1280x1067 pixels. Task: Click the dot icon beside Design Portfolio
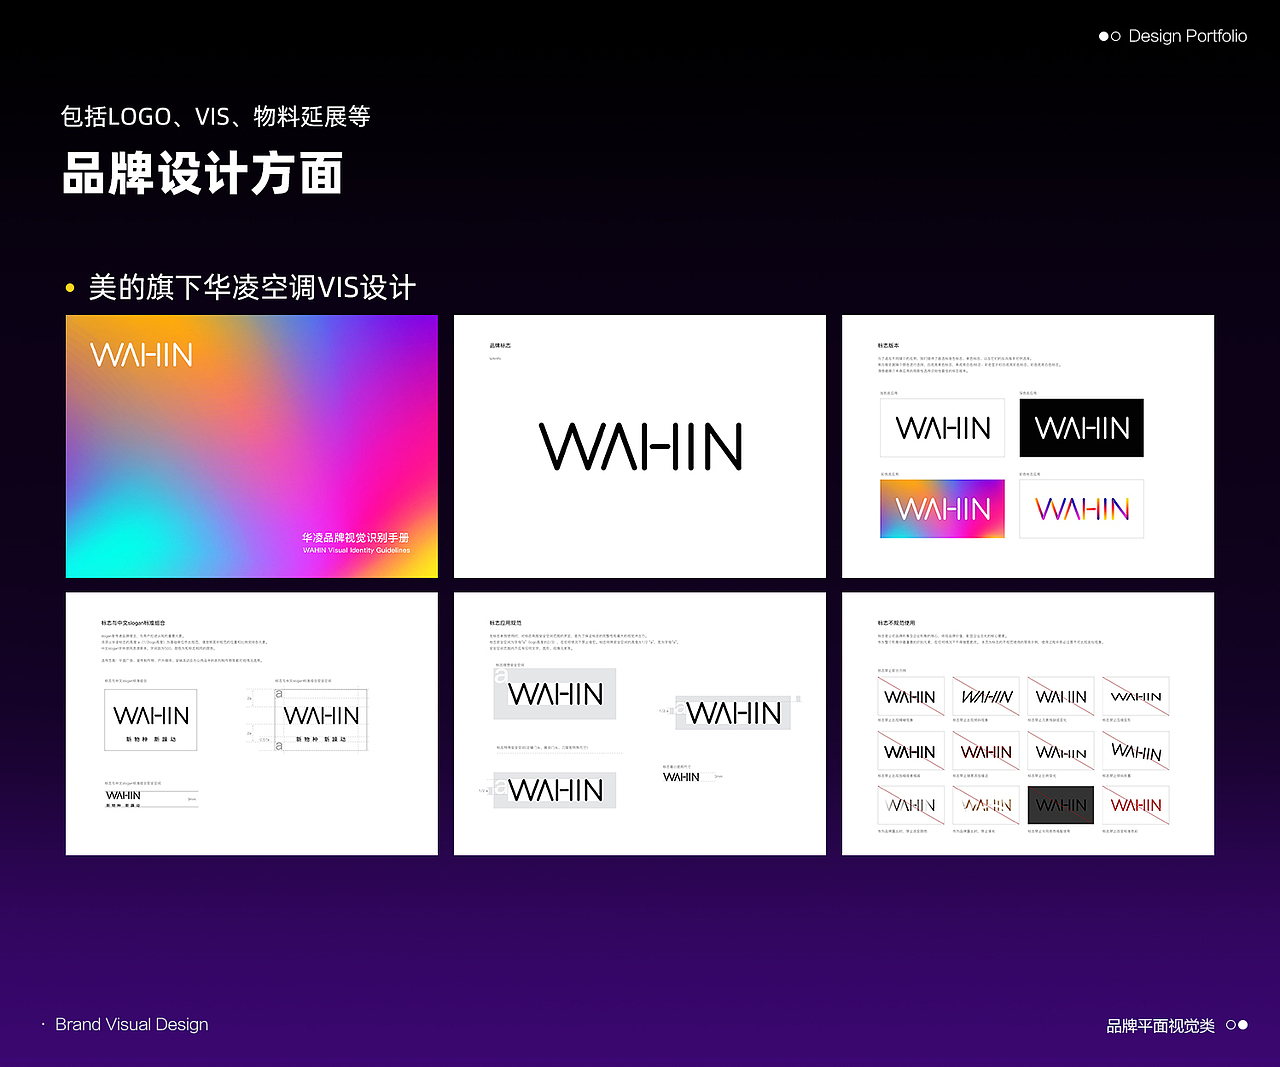pos(1110,36)
